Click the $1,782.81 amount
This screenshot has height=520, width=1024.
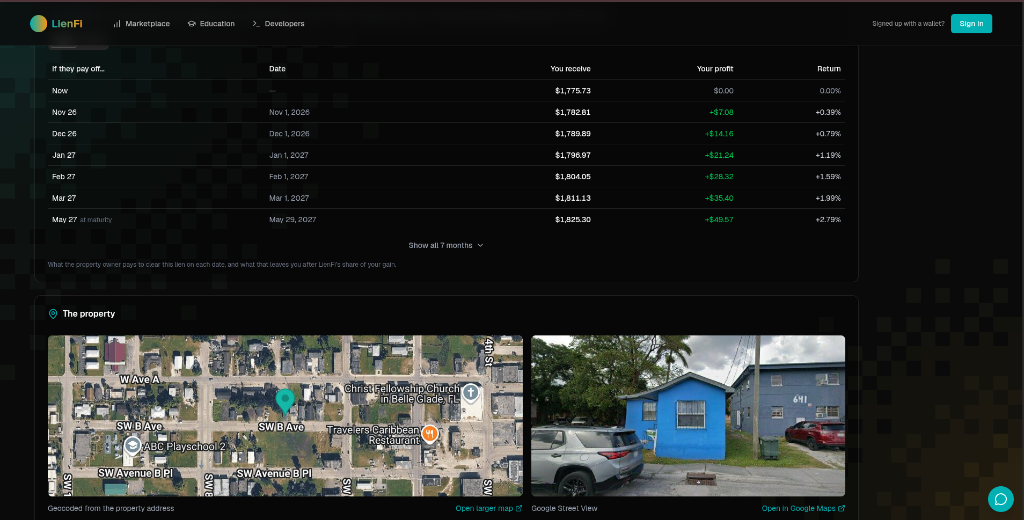[x=573, y=112]
